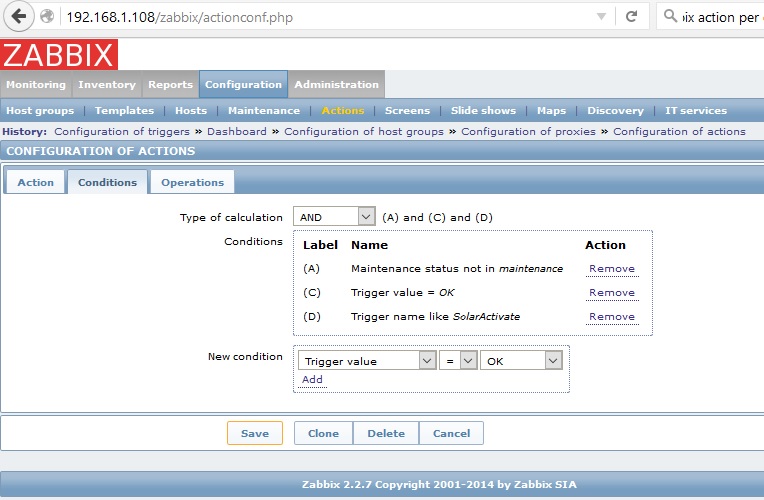
Task: Go to Actions submenu
Action: (343, 111)
